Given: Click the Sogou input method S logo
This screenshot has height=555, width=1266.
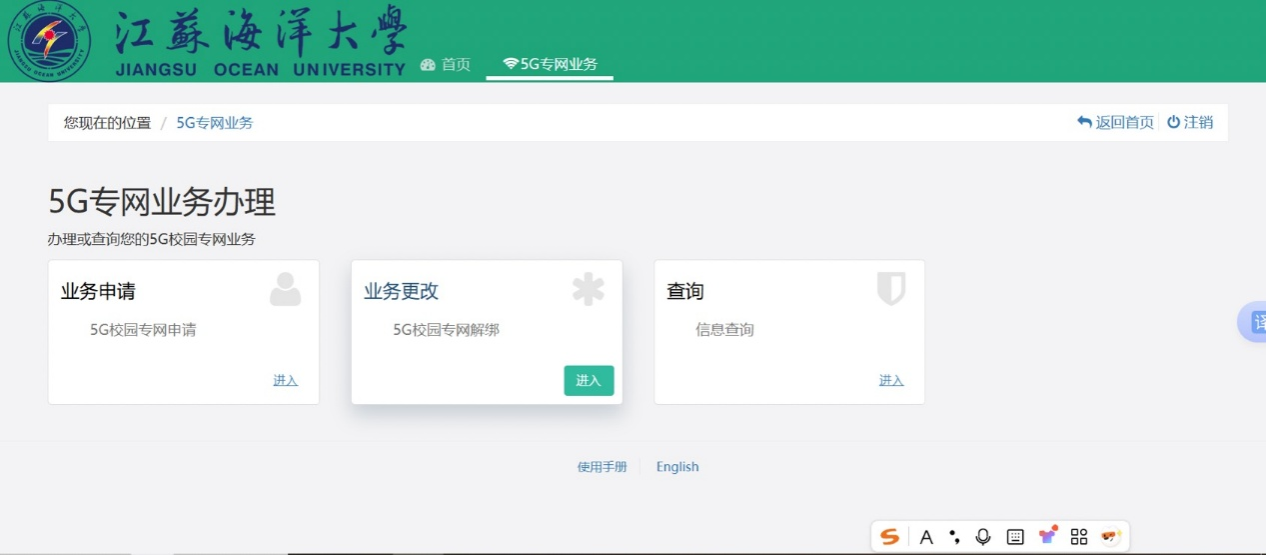Looking at the screenshot, I should (889, 537).
